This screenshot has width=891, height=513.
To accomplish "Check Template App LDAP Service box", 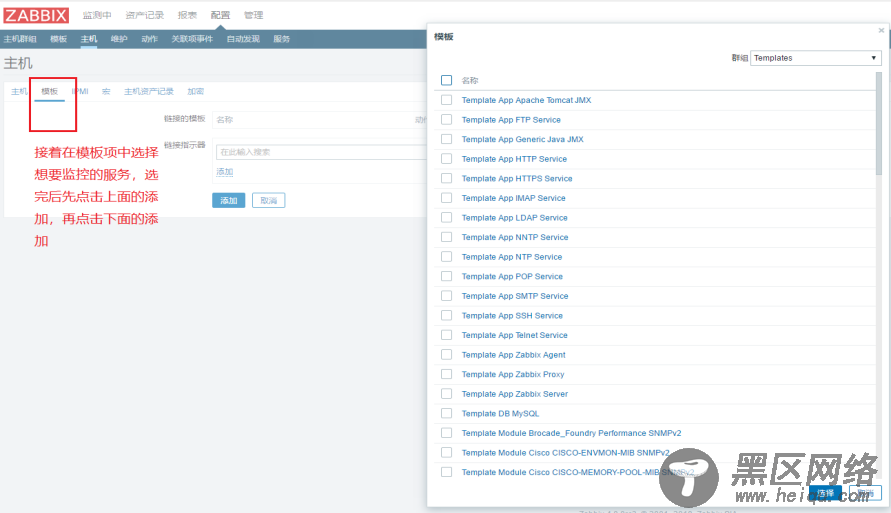I will 447,218.
